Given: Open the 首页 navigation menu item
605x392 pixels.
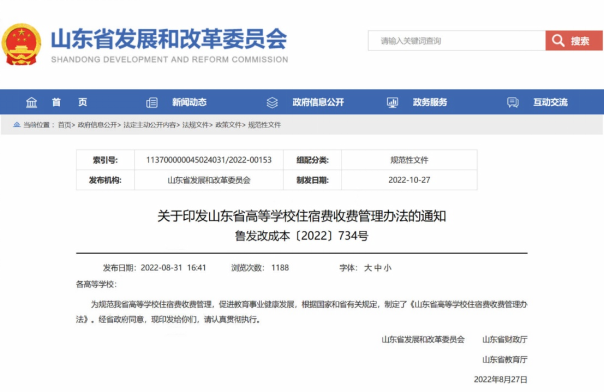Looking at the screenshot, I should coord(69,102).
